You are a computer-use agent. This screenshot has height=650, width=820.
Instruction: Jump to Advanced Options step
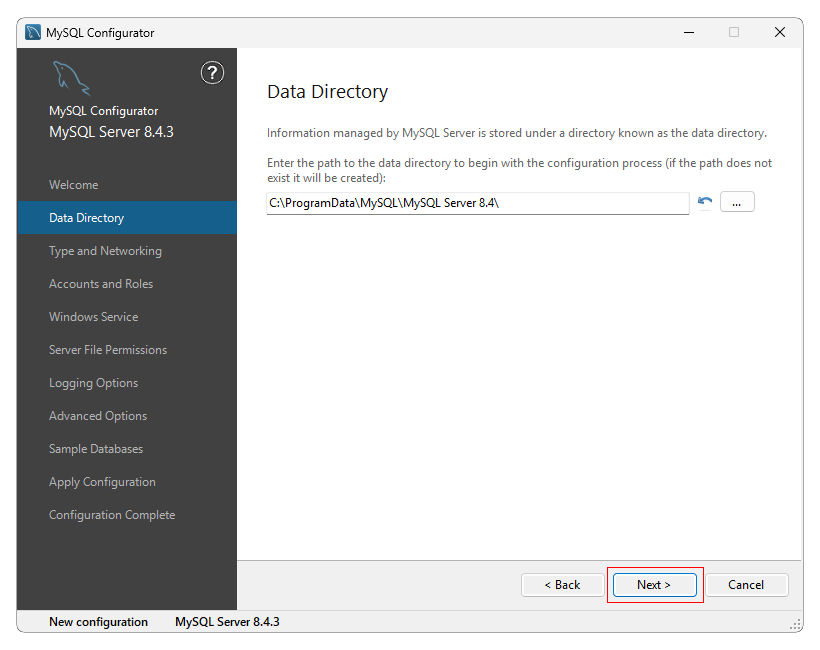pyautogui.click(x=98, y=416)
